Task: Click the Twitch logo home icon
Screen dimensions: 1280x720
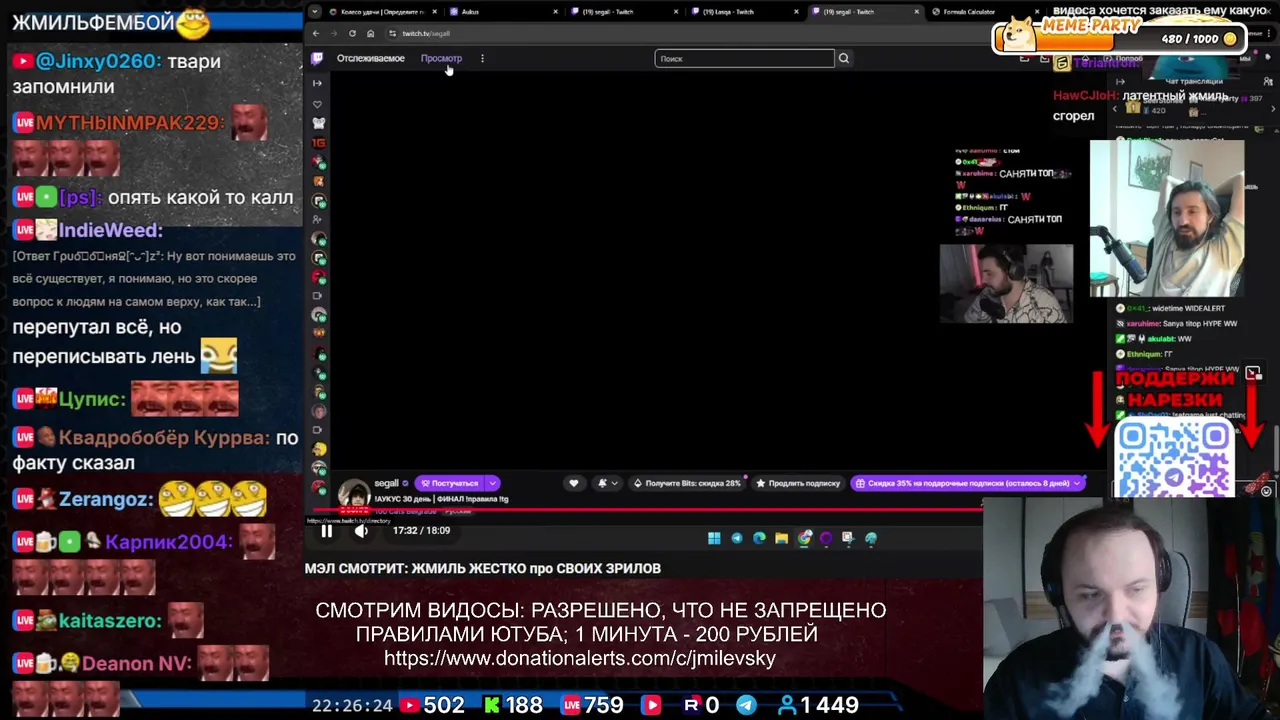Action: tap(318, 58)
